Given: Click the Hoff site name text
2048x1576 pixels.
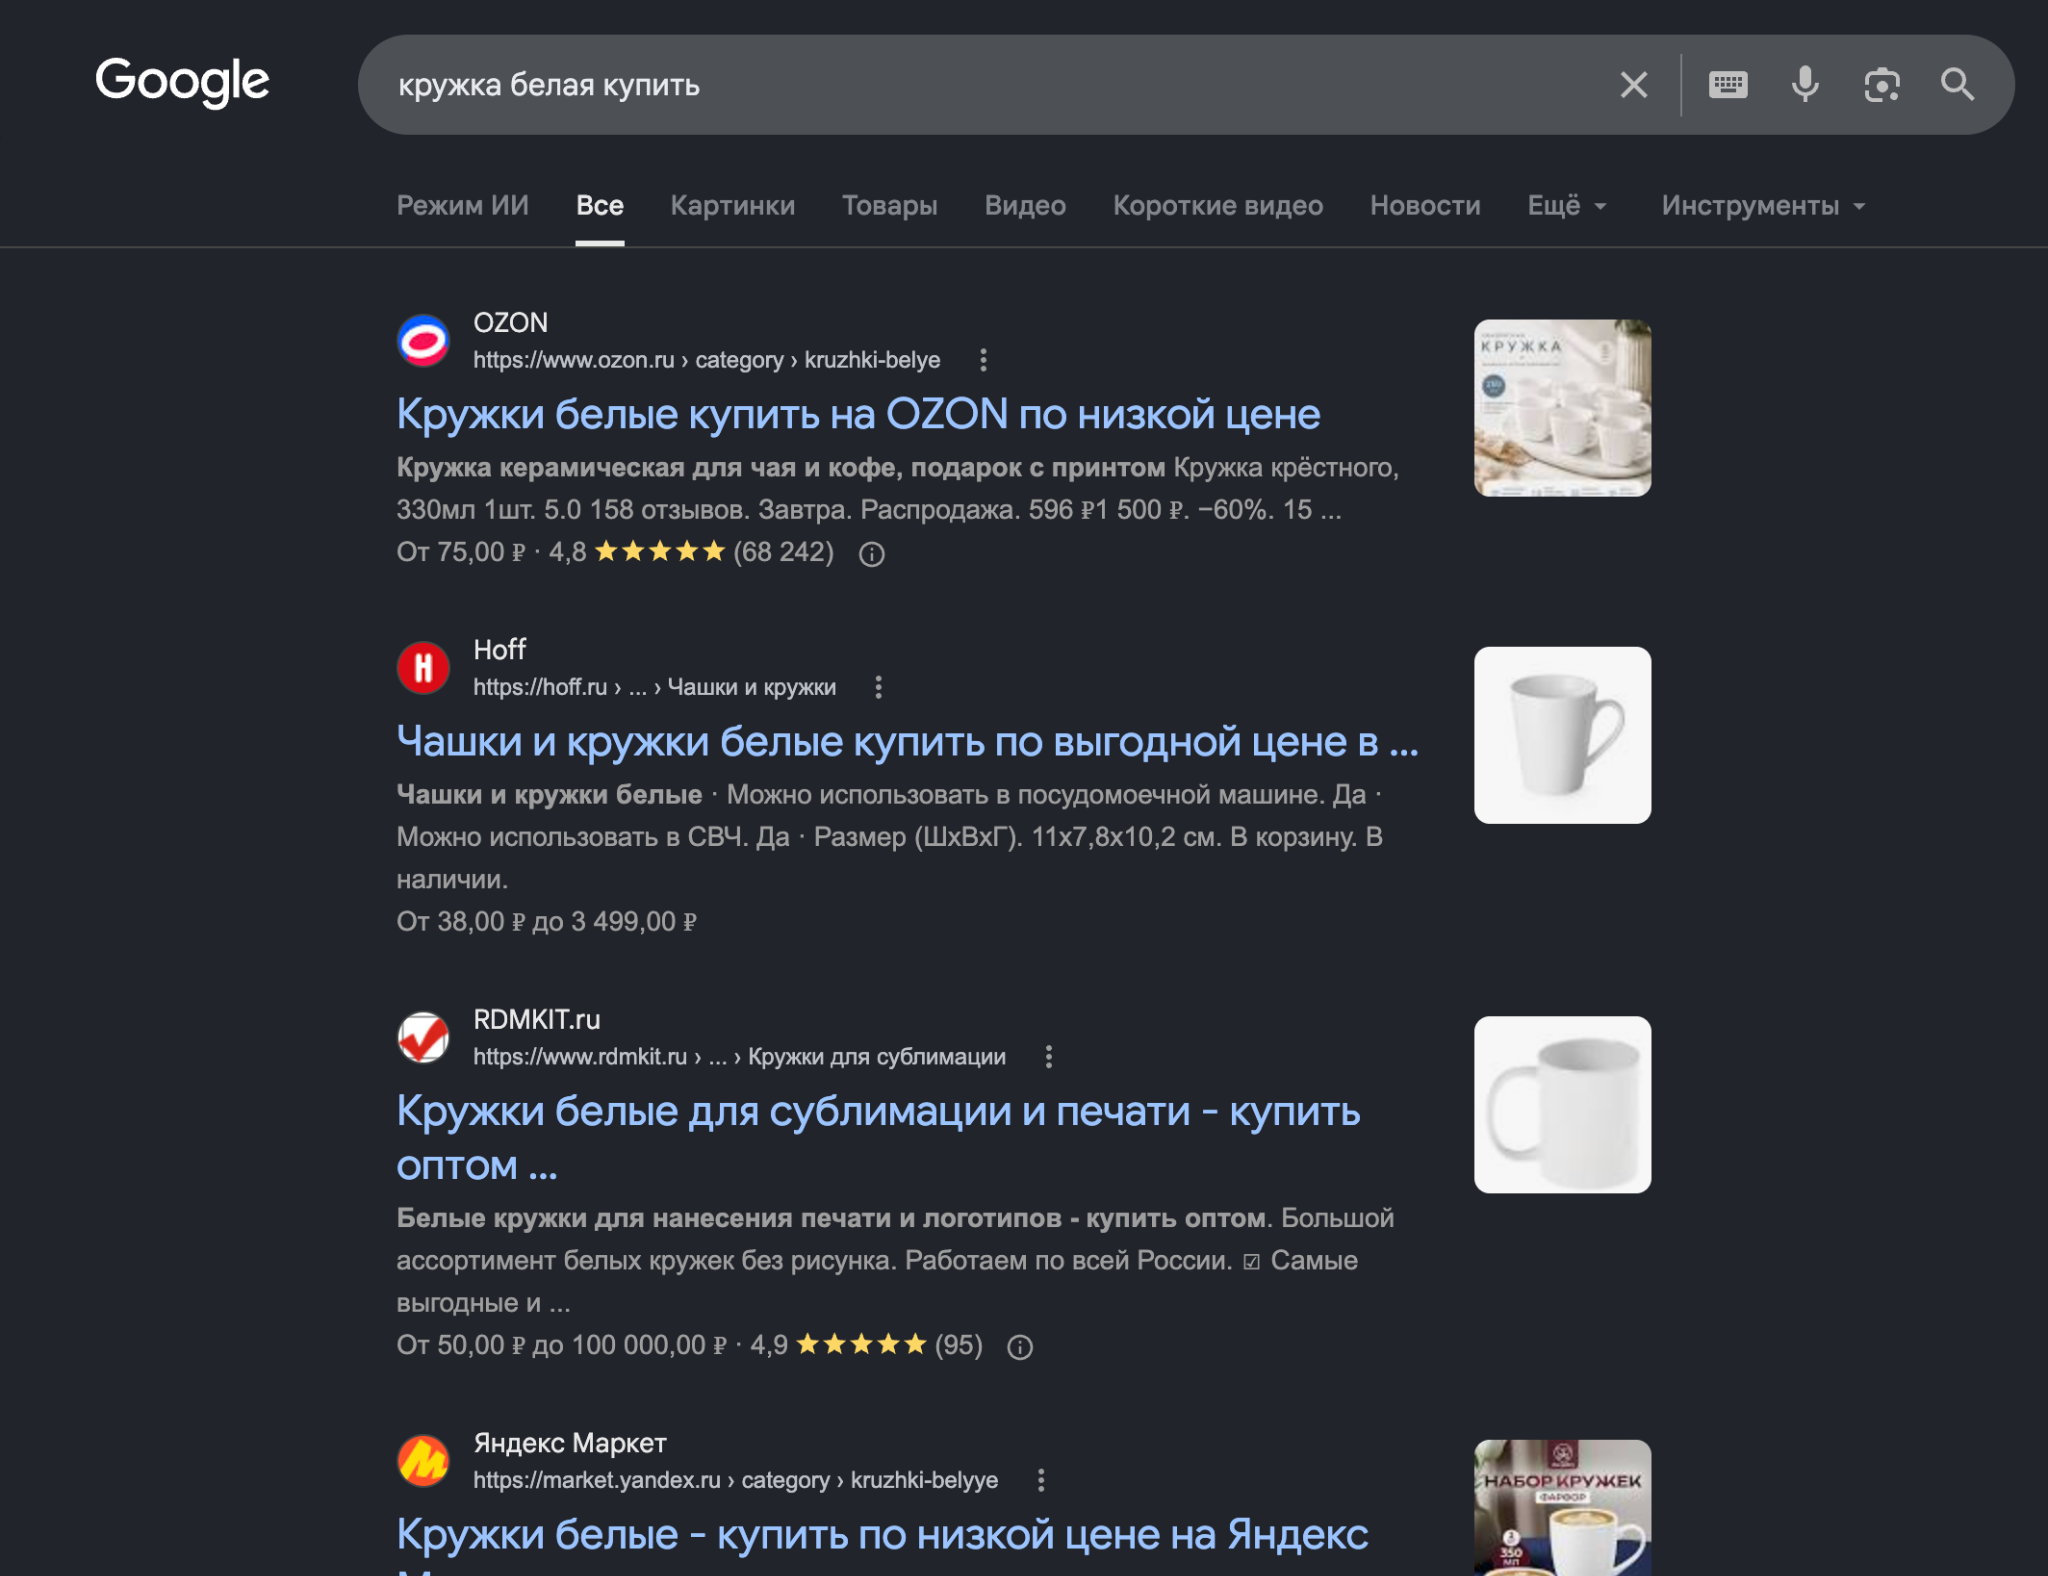Looking at the screenshot, I should tap(500, 650).
